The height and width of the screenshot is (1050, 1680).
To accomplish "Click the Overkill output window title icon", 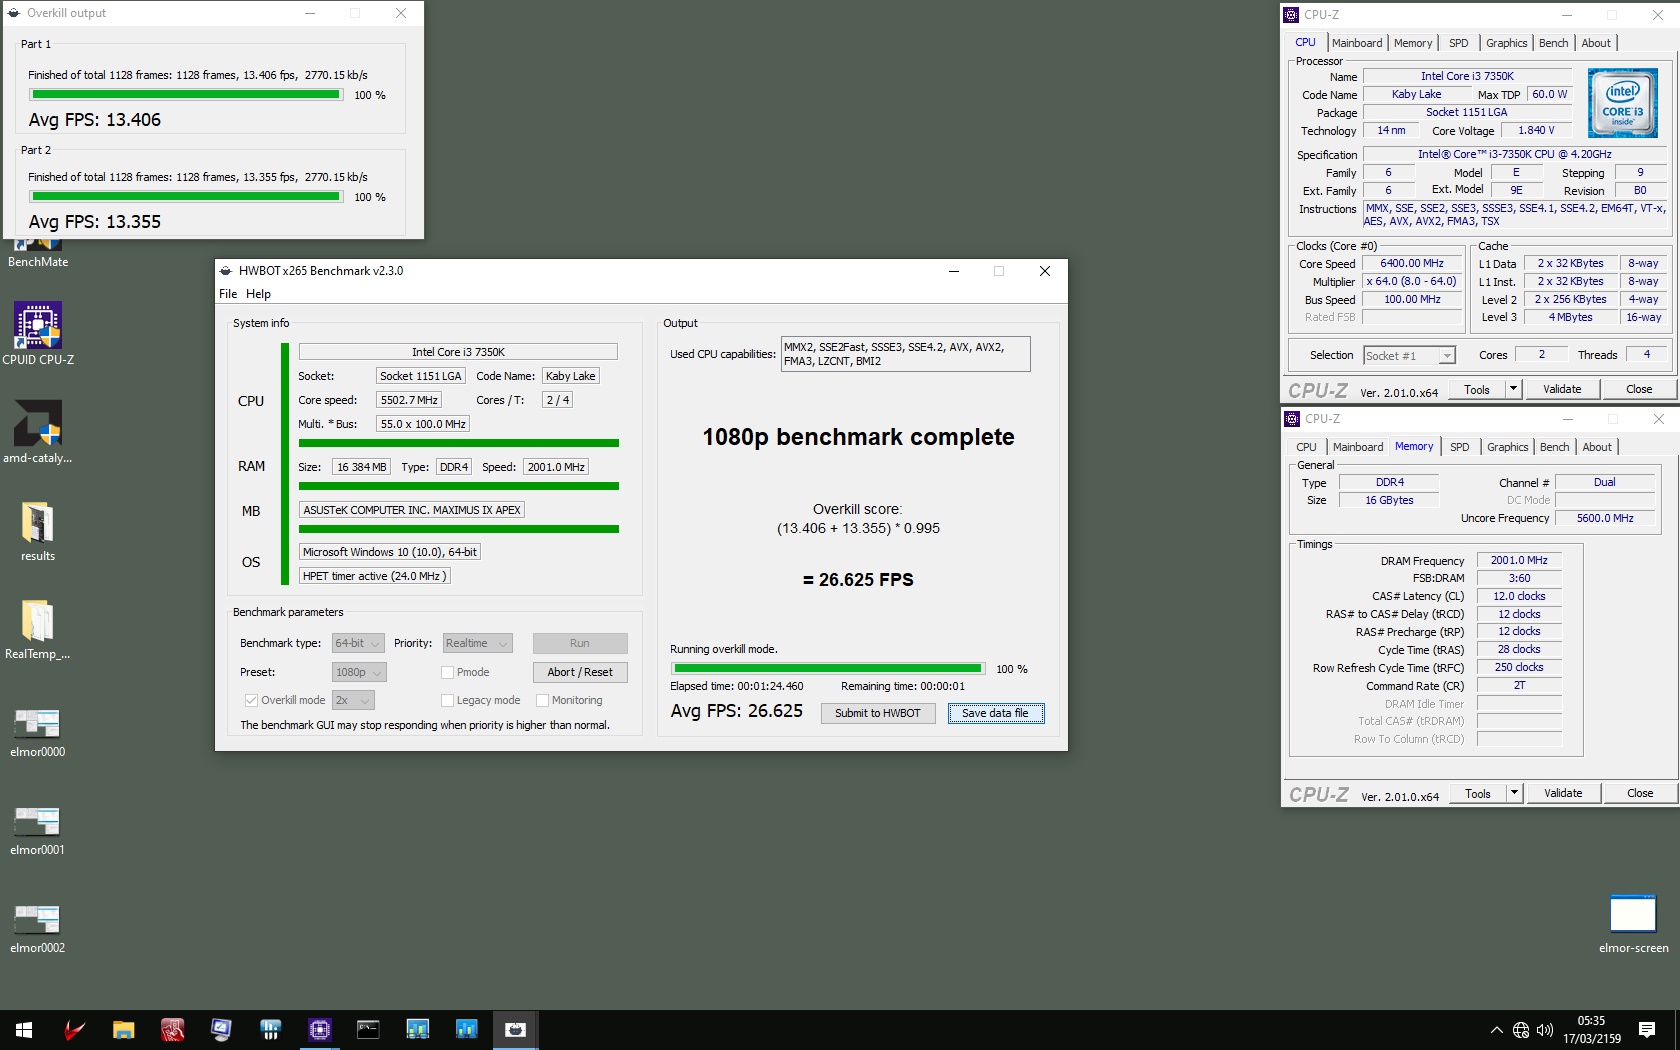I will point(14,13).
